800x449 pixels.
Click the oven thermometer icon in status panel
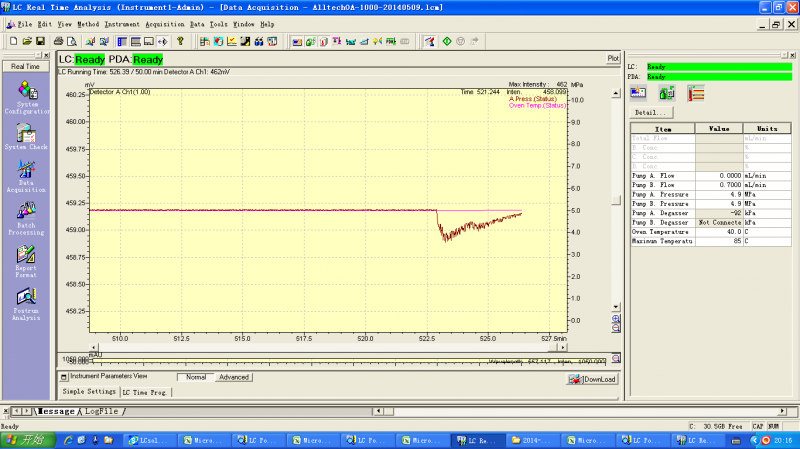point(695,93)
